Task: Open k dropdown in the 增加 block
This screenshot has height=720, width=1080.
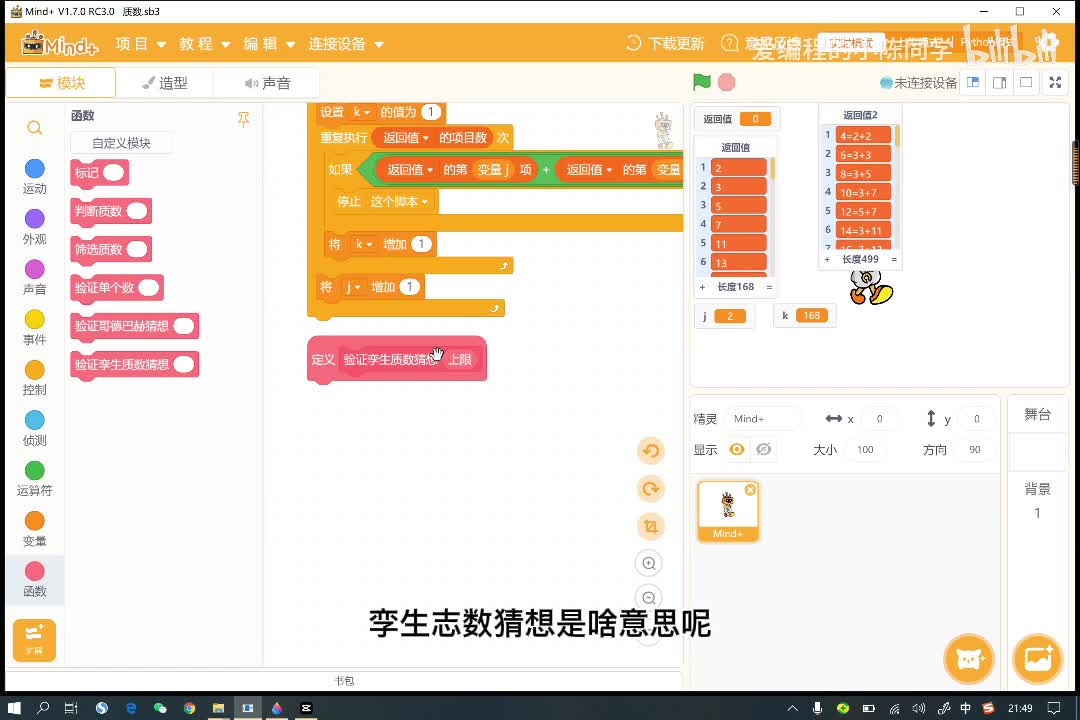Action: (x=364, y=244)
